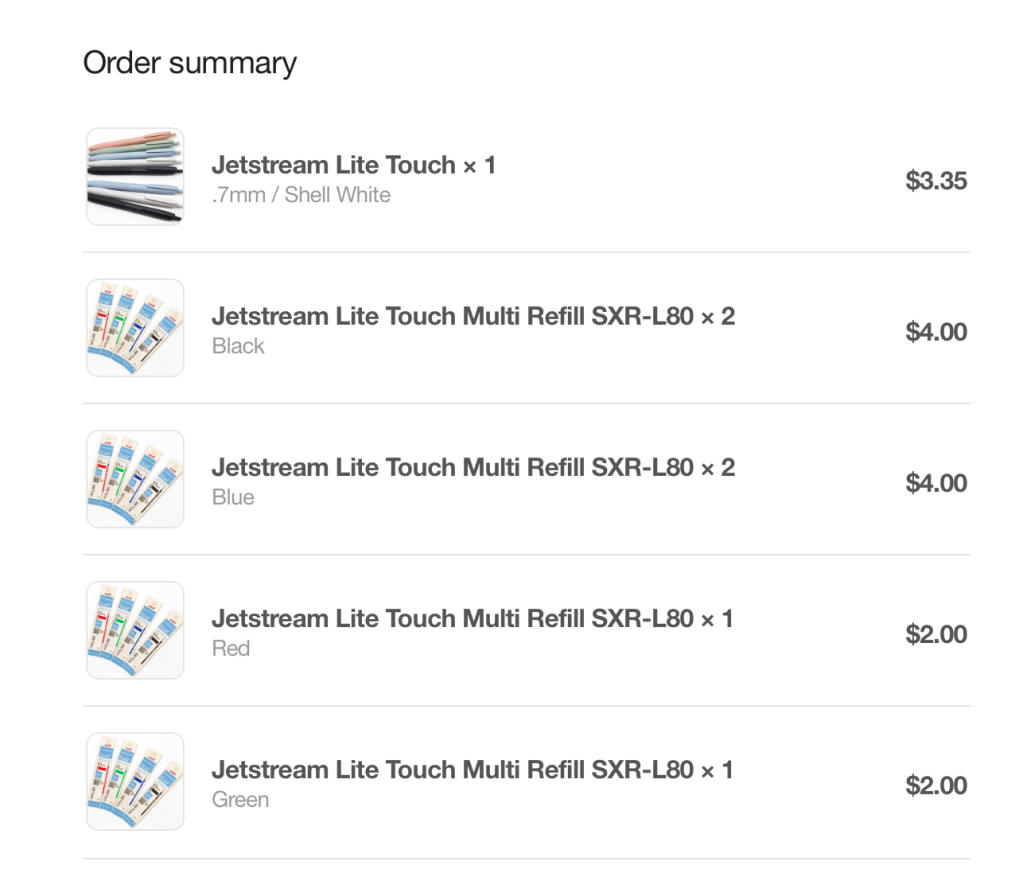Click the Blue variant label
The image size is (1023, 869).
click(233, 497)
